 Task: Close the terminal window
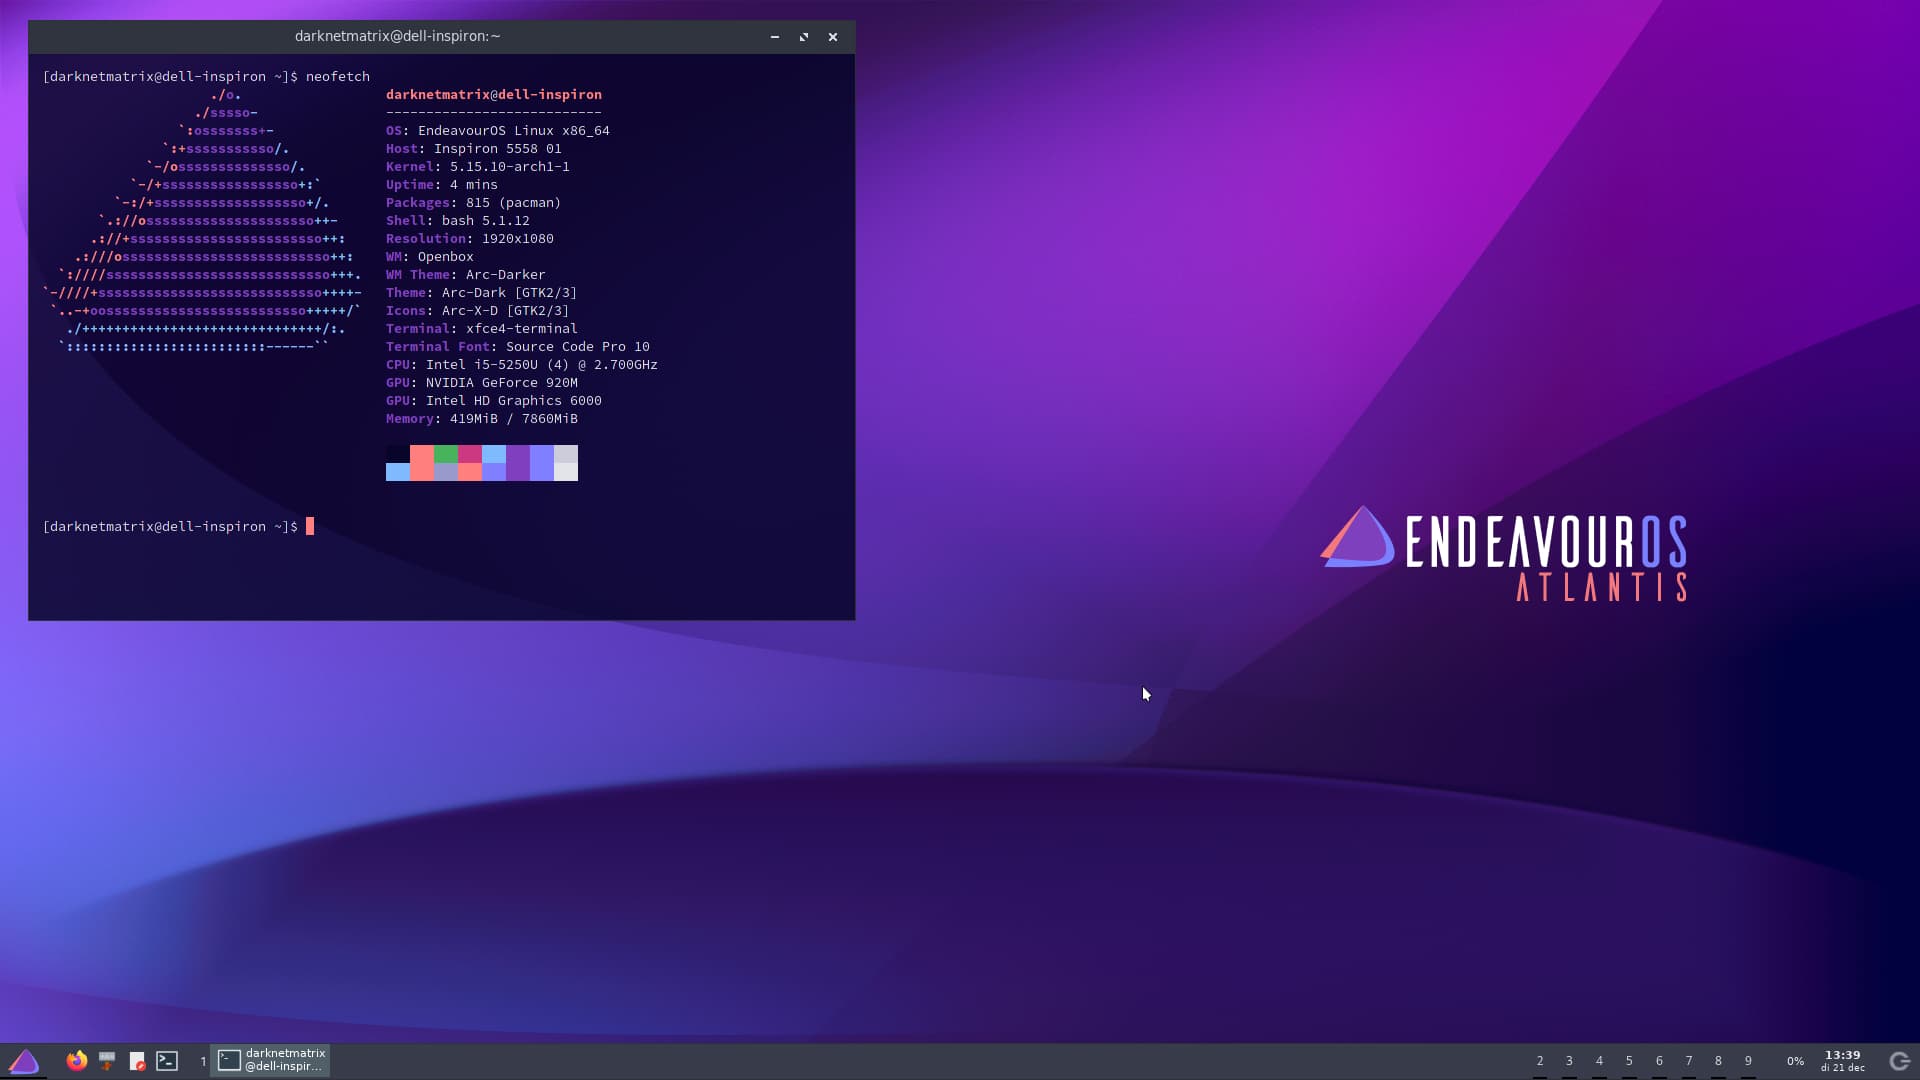[x=832, y=37]
